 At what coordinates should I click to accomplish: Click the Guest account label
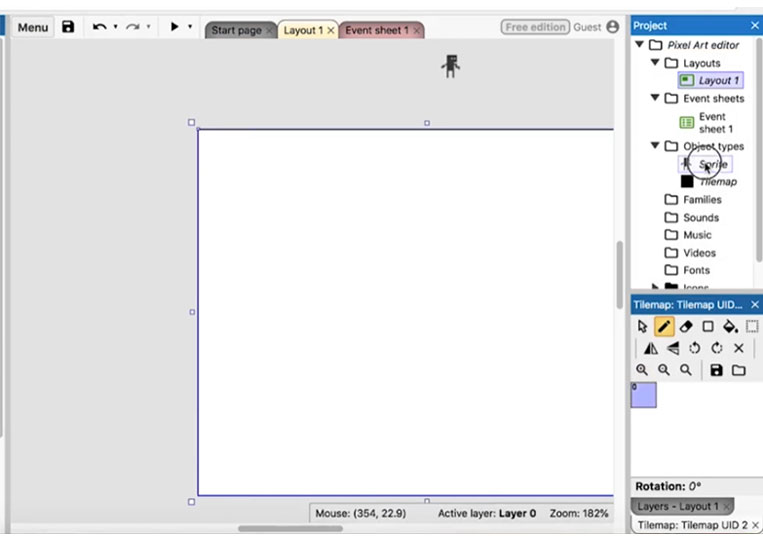tap(587, 27)
